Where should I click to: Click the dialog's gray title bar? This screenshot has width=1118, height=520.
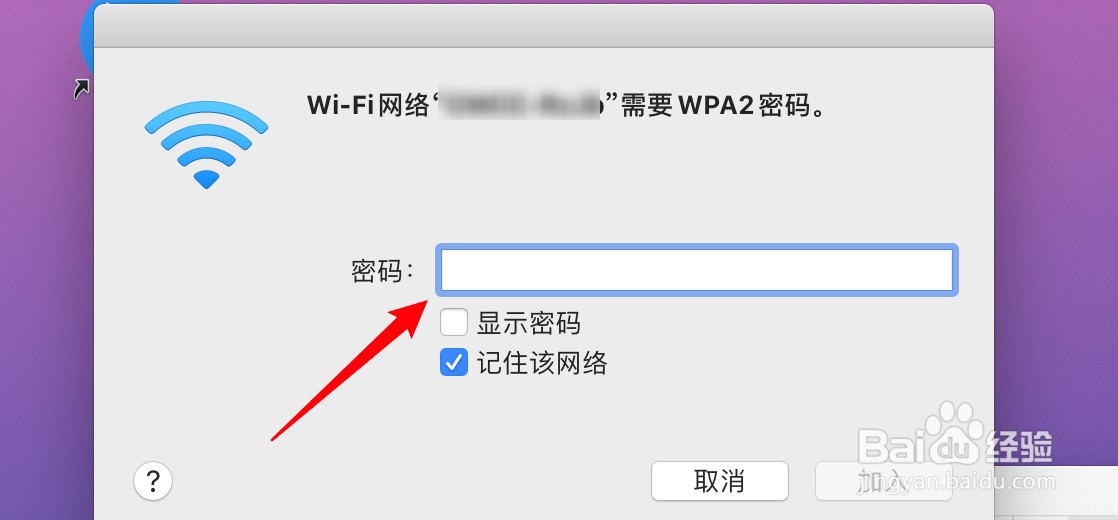[x=543, y=26]
